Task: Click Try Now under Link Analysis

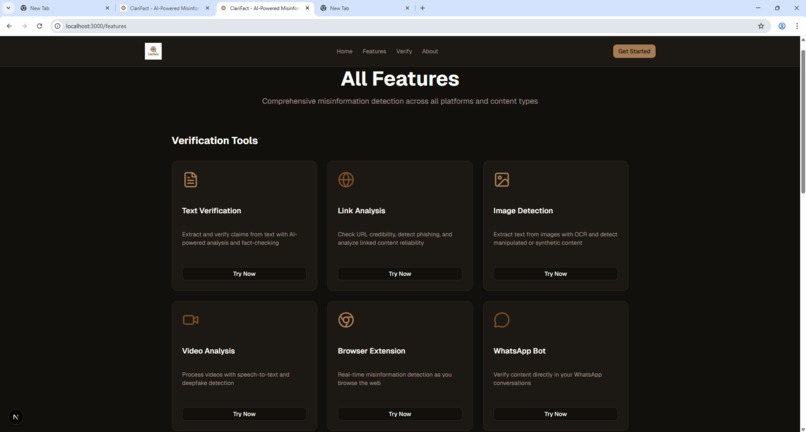Action: (400, 274)
